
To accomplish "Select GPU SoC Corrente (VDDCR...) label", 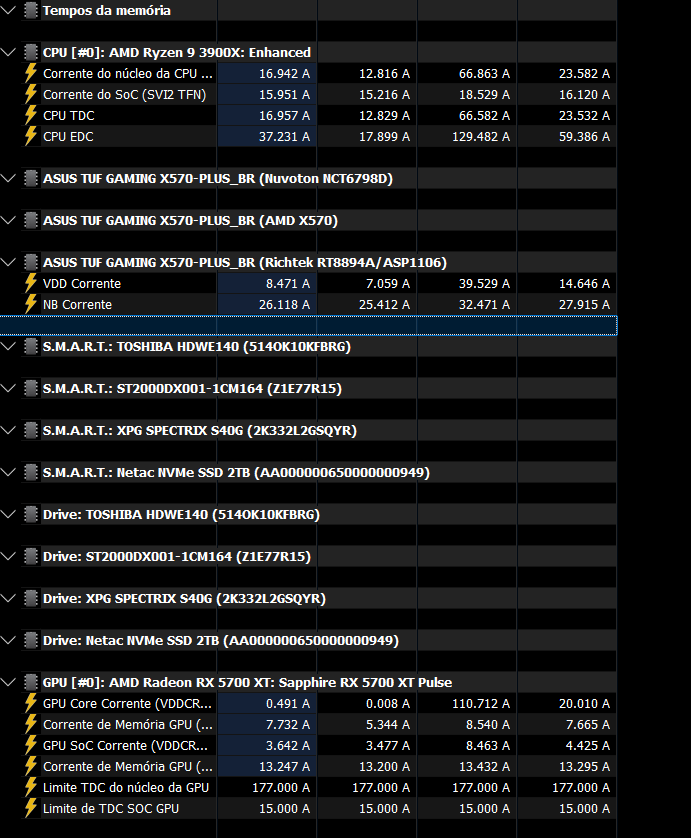I will point(127,746).
